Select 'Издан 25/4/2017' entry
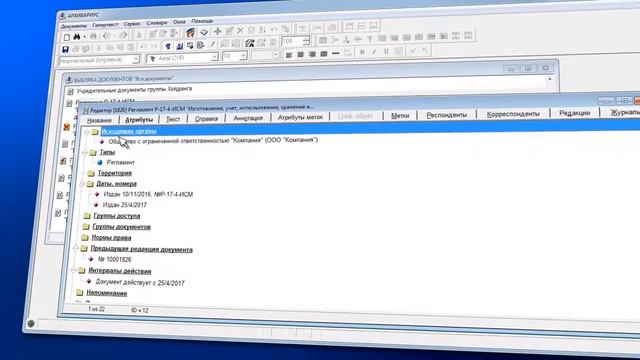 [124, 205]
